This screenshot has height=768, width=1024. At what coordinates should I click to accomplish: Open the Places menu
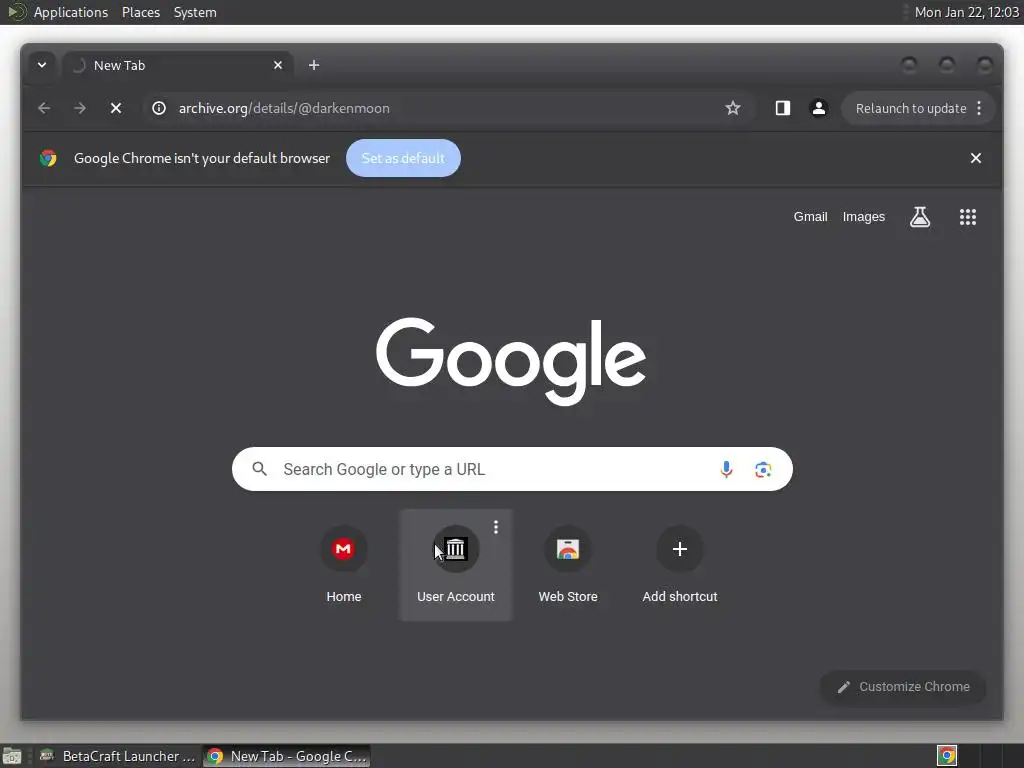pos(140,12)
